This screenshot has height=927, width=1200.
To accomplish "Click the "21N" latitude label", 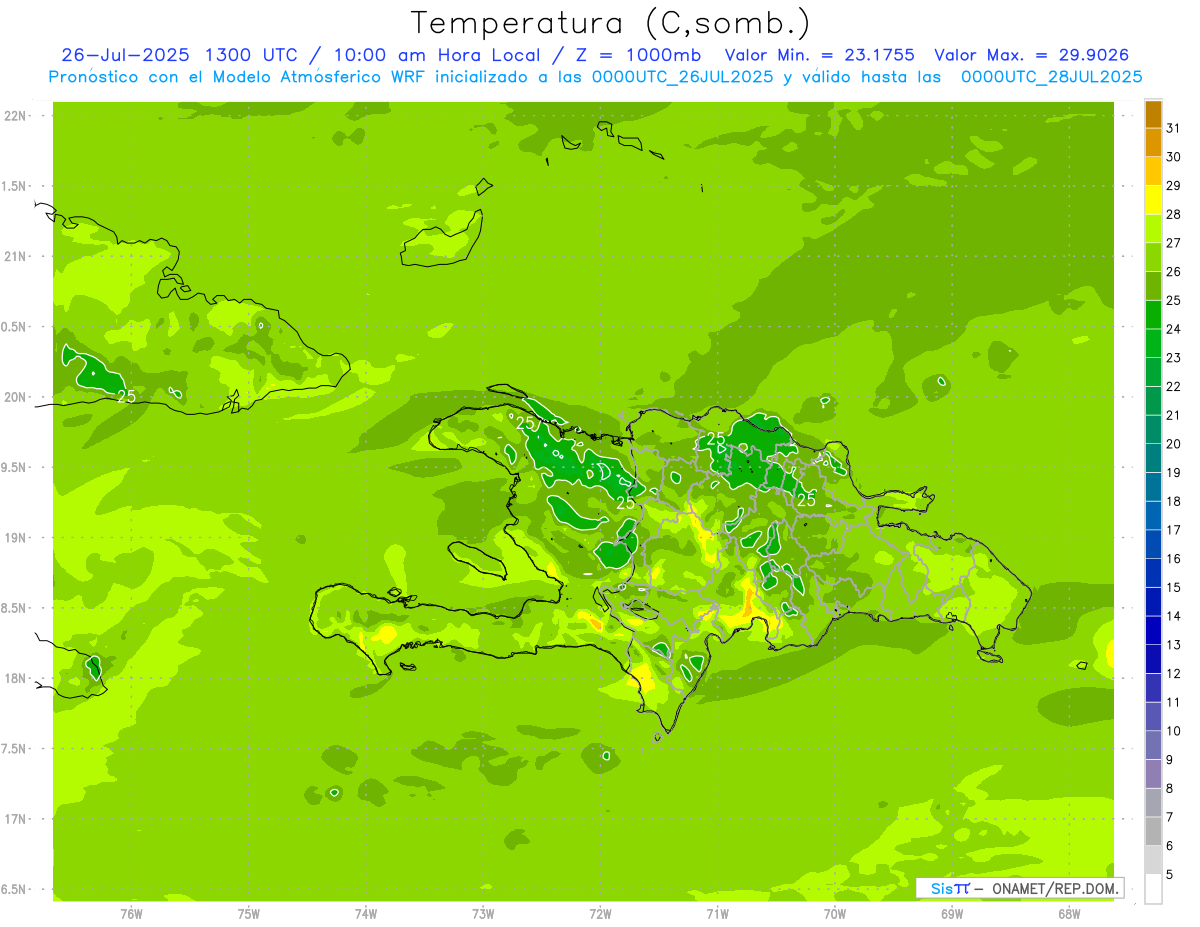I will (x=15, y=257).
